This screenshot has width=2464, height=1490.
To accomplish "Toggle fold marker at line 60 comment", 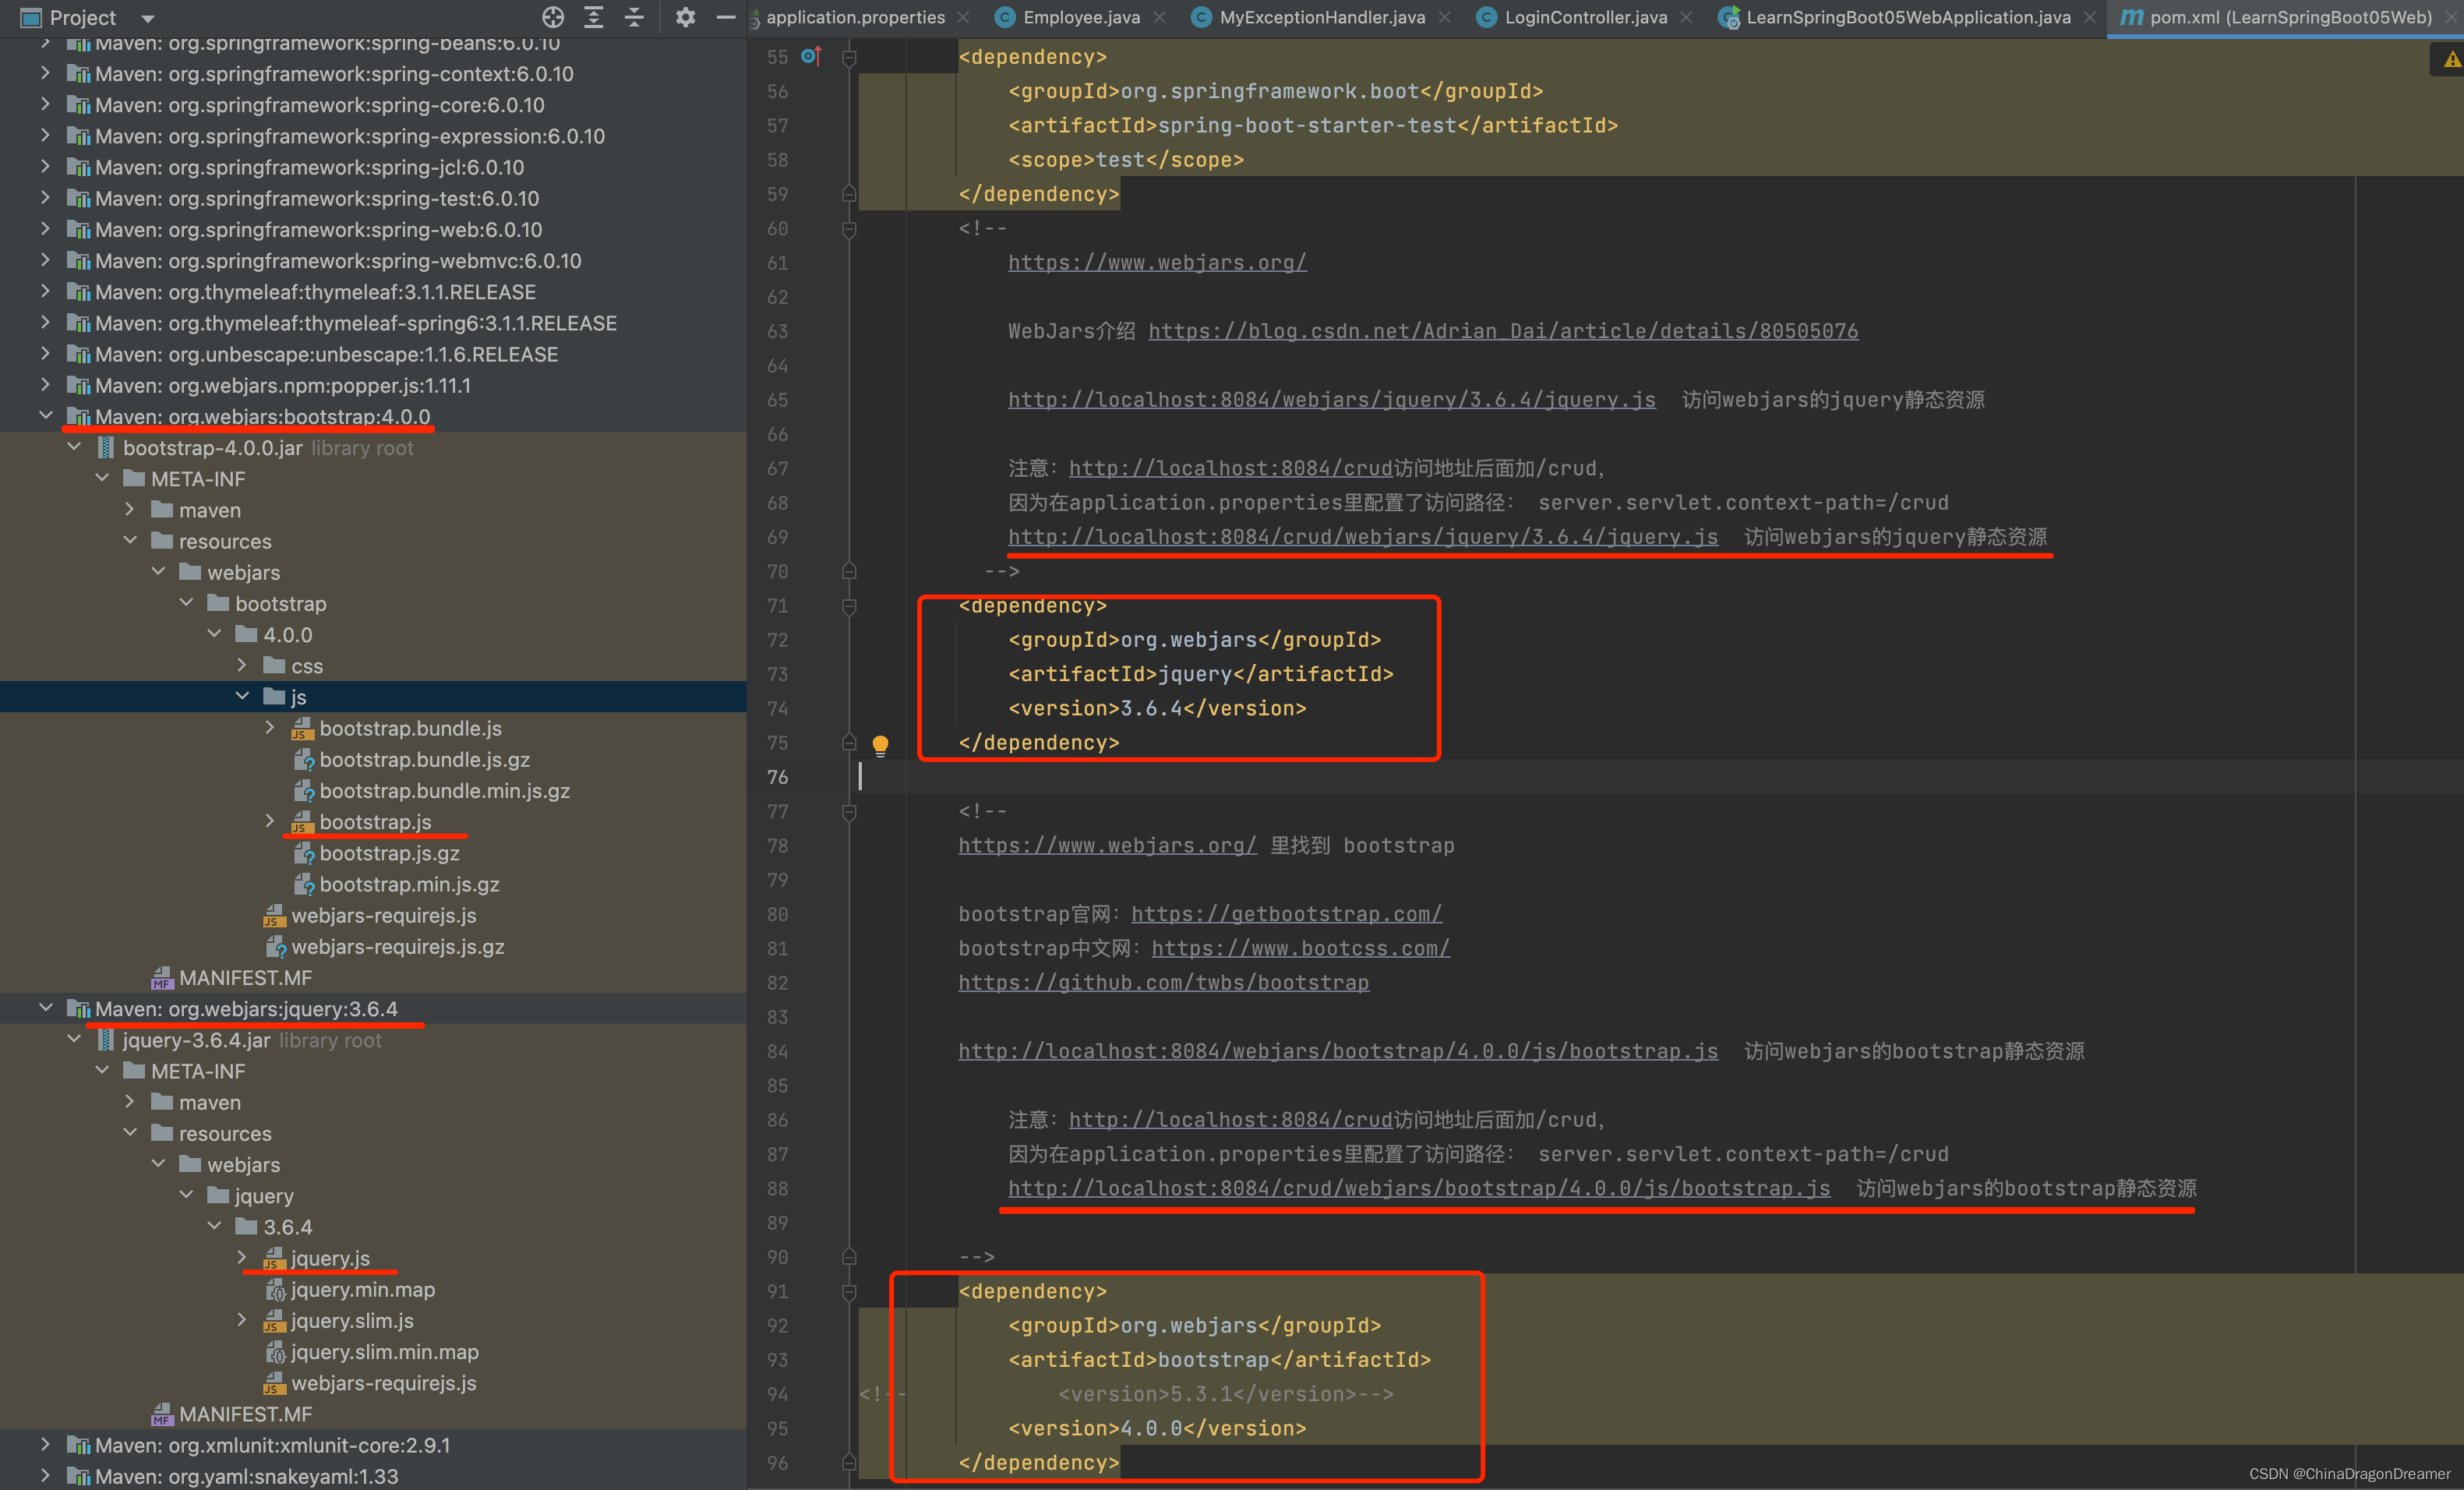I will pos(849,229).
